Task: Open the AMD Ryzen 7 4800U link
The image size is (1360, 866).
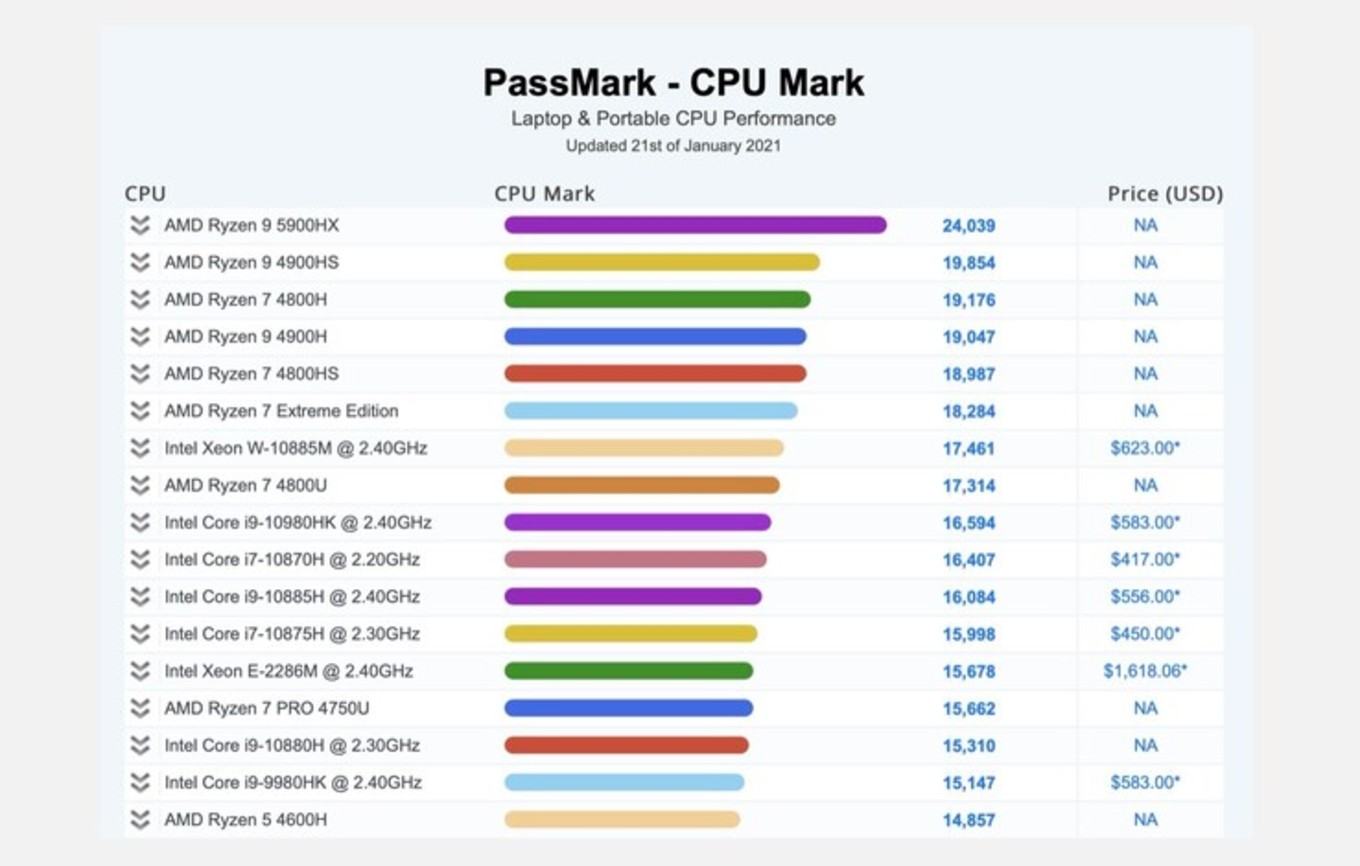Action: coord(246,485)
